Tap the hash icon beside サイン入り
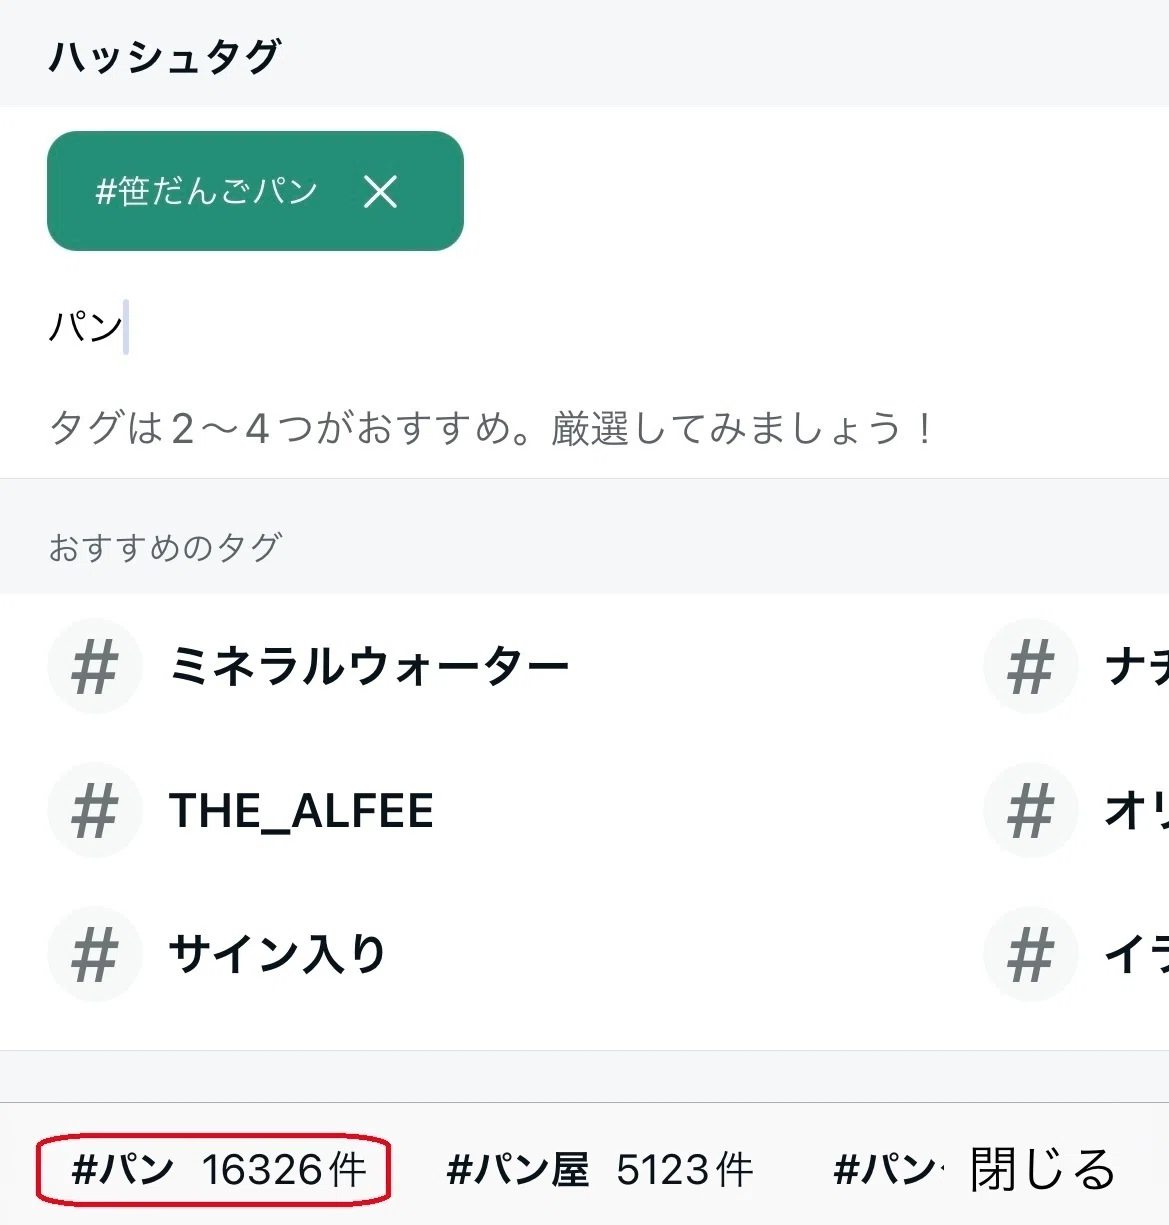1169x1225 pixels. coord(95,954)
